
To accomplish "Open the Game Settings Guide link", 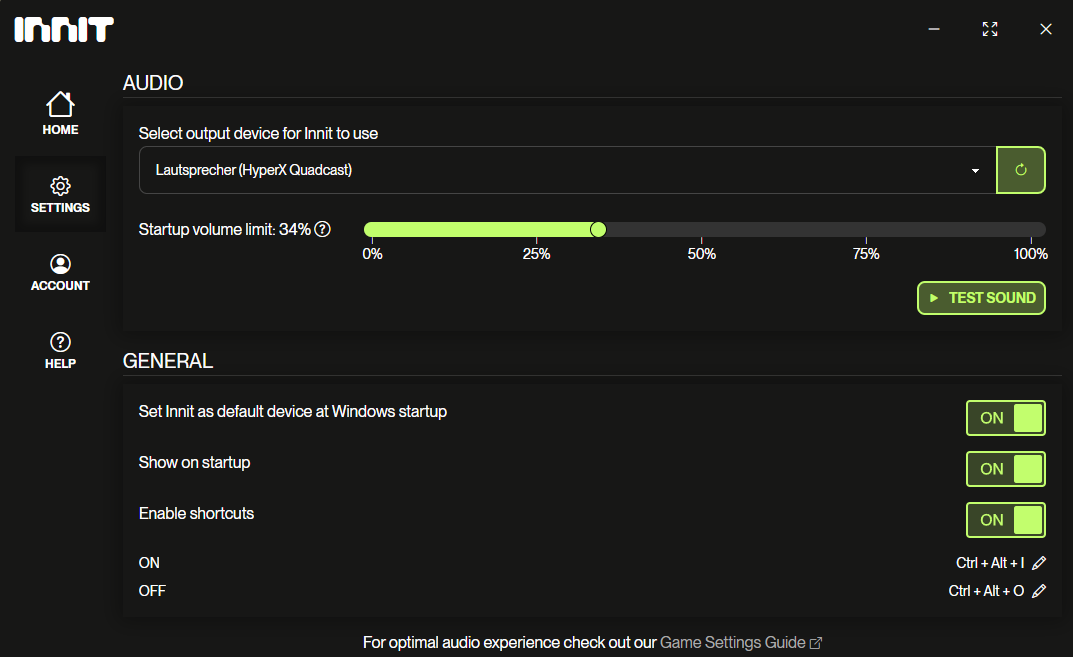I will 740,643.
